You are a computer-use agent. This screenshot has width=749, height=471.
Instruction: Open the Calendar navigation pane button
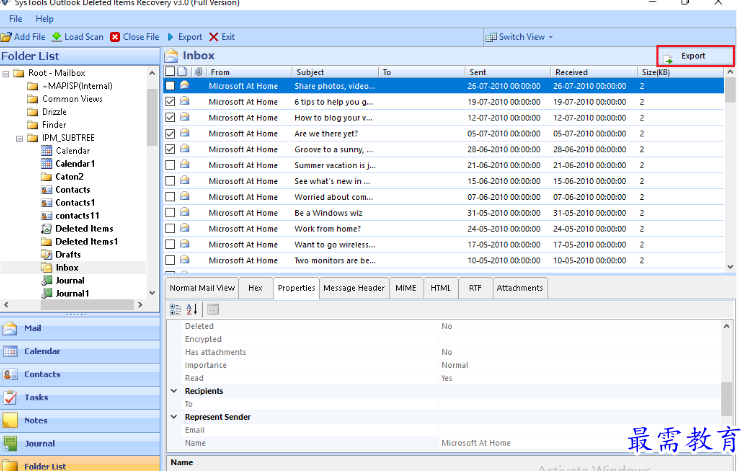pyautogui.click(x=80, y=351)
